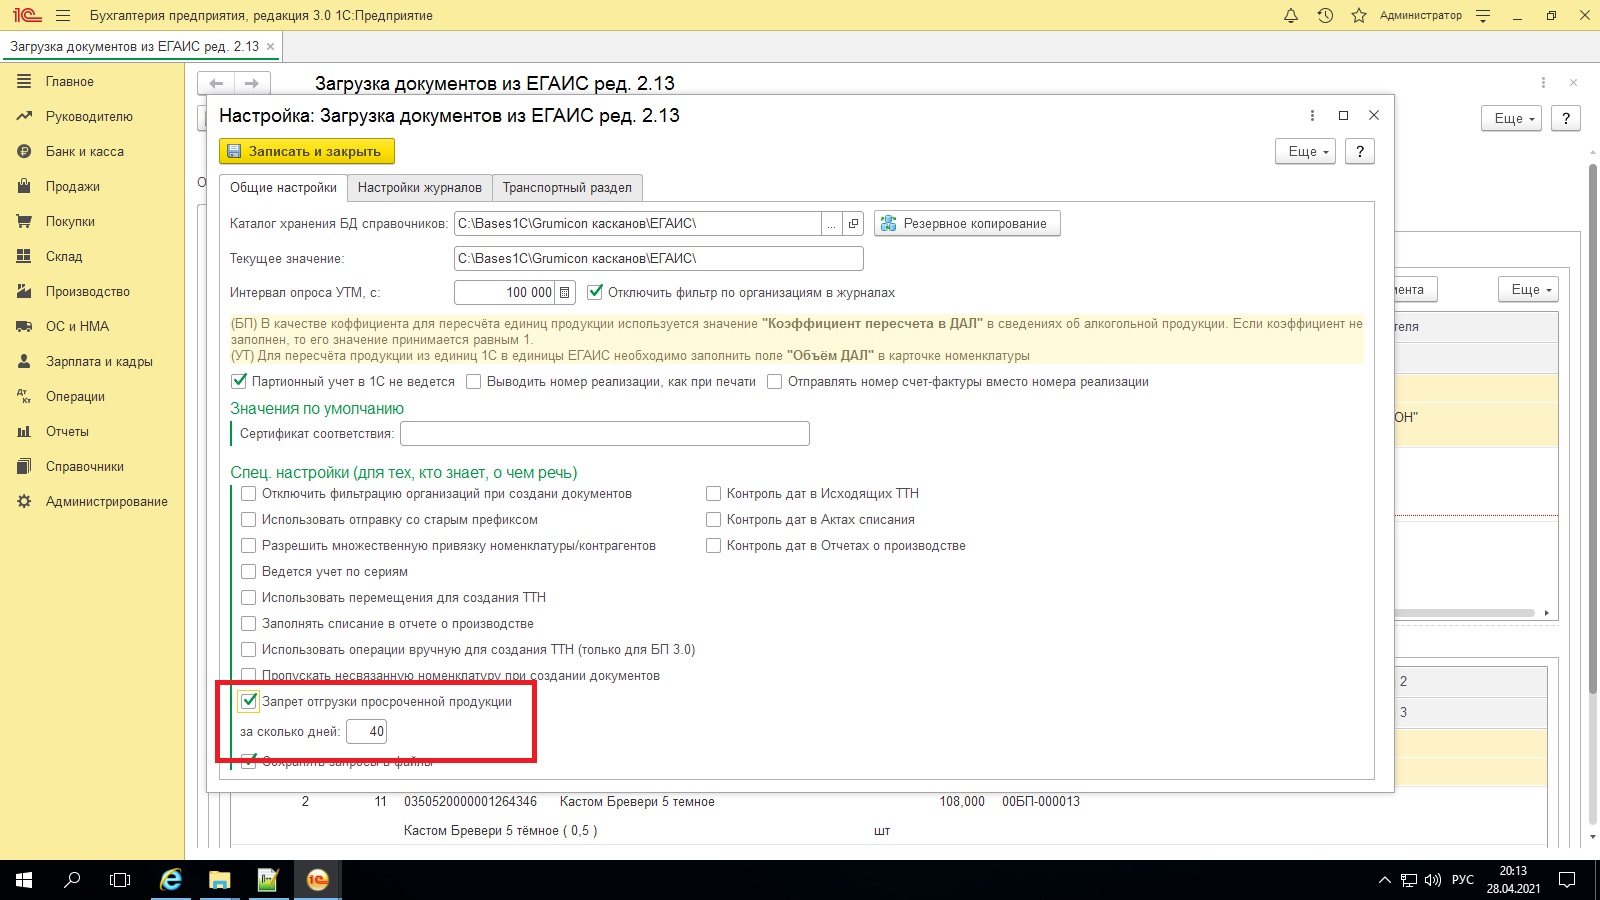Toggle Партионный учет в 1С не ведется

click(x=239, y=381)
